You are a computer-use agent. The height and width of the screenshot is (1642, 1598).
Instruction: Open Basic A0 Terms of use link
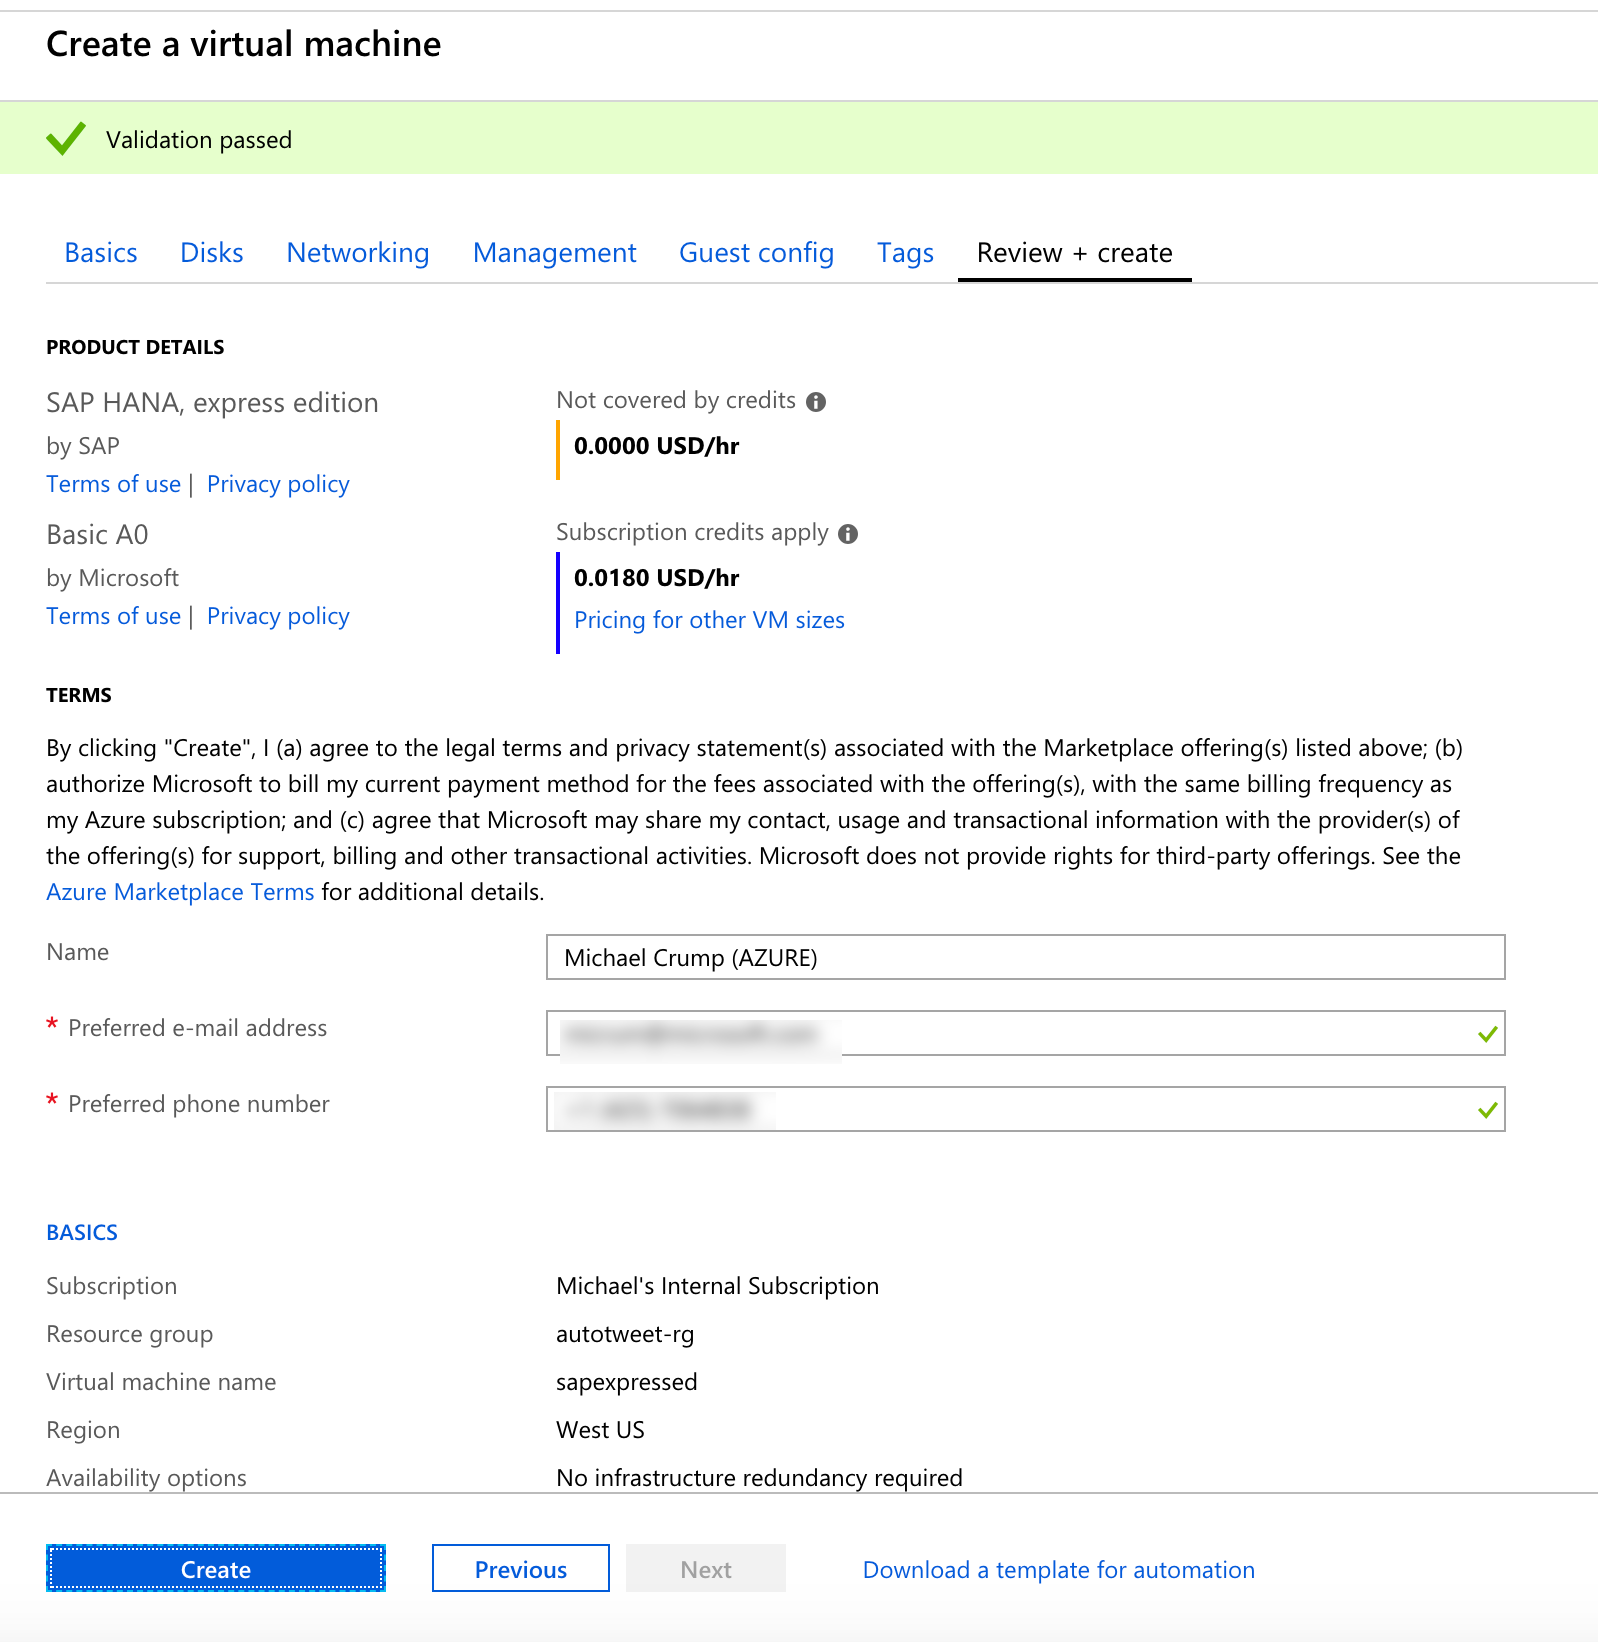point(114,616)
